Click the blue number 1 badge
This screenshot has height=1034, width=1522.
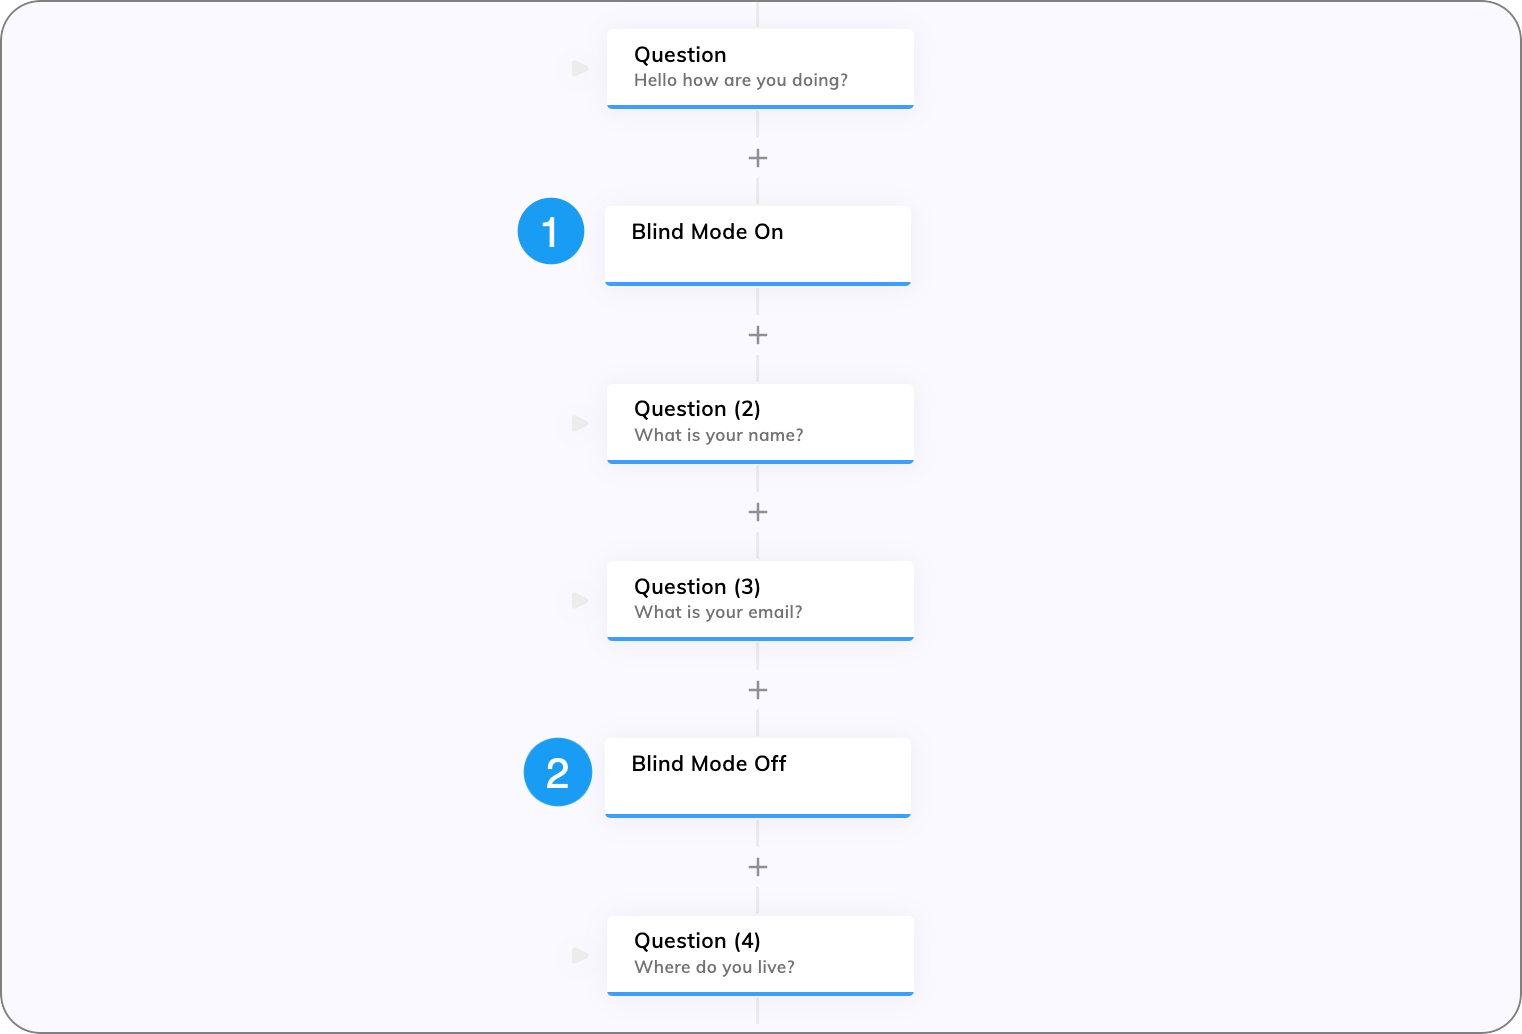click(x=551, y=231)
